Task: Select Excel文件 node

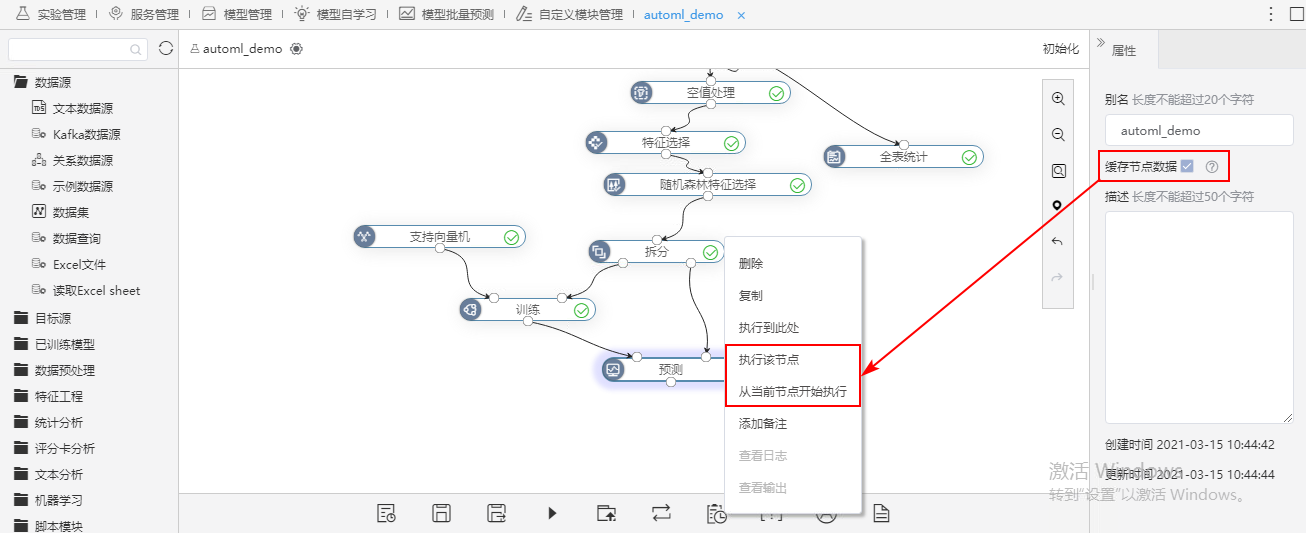Action: point(68,264)
